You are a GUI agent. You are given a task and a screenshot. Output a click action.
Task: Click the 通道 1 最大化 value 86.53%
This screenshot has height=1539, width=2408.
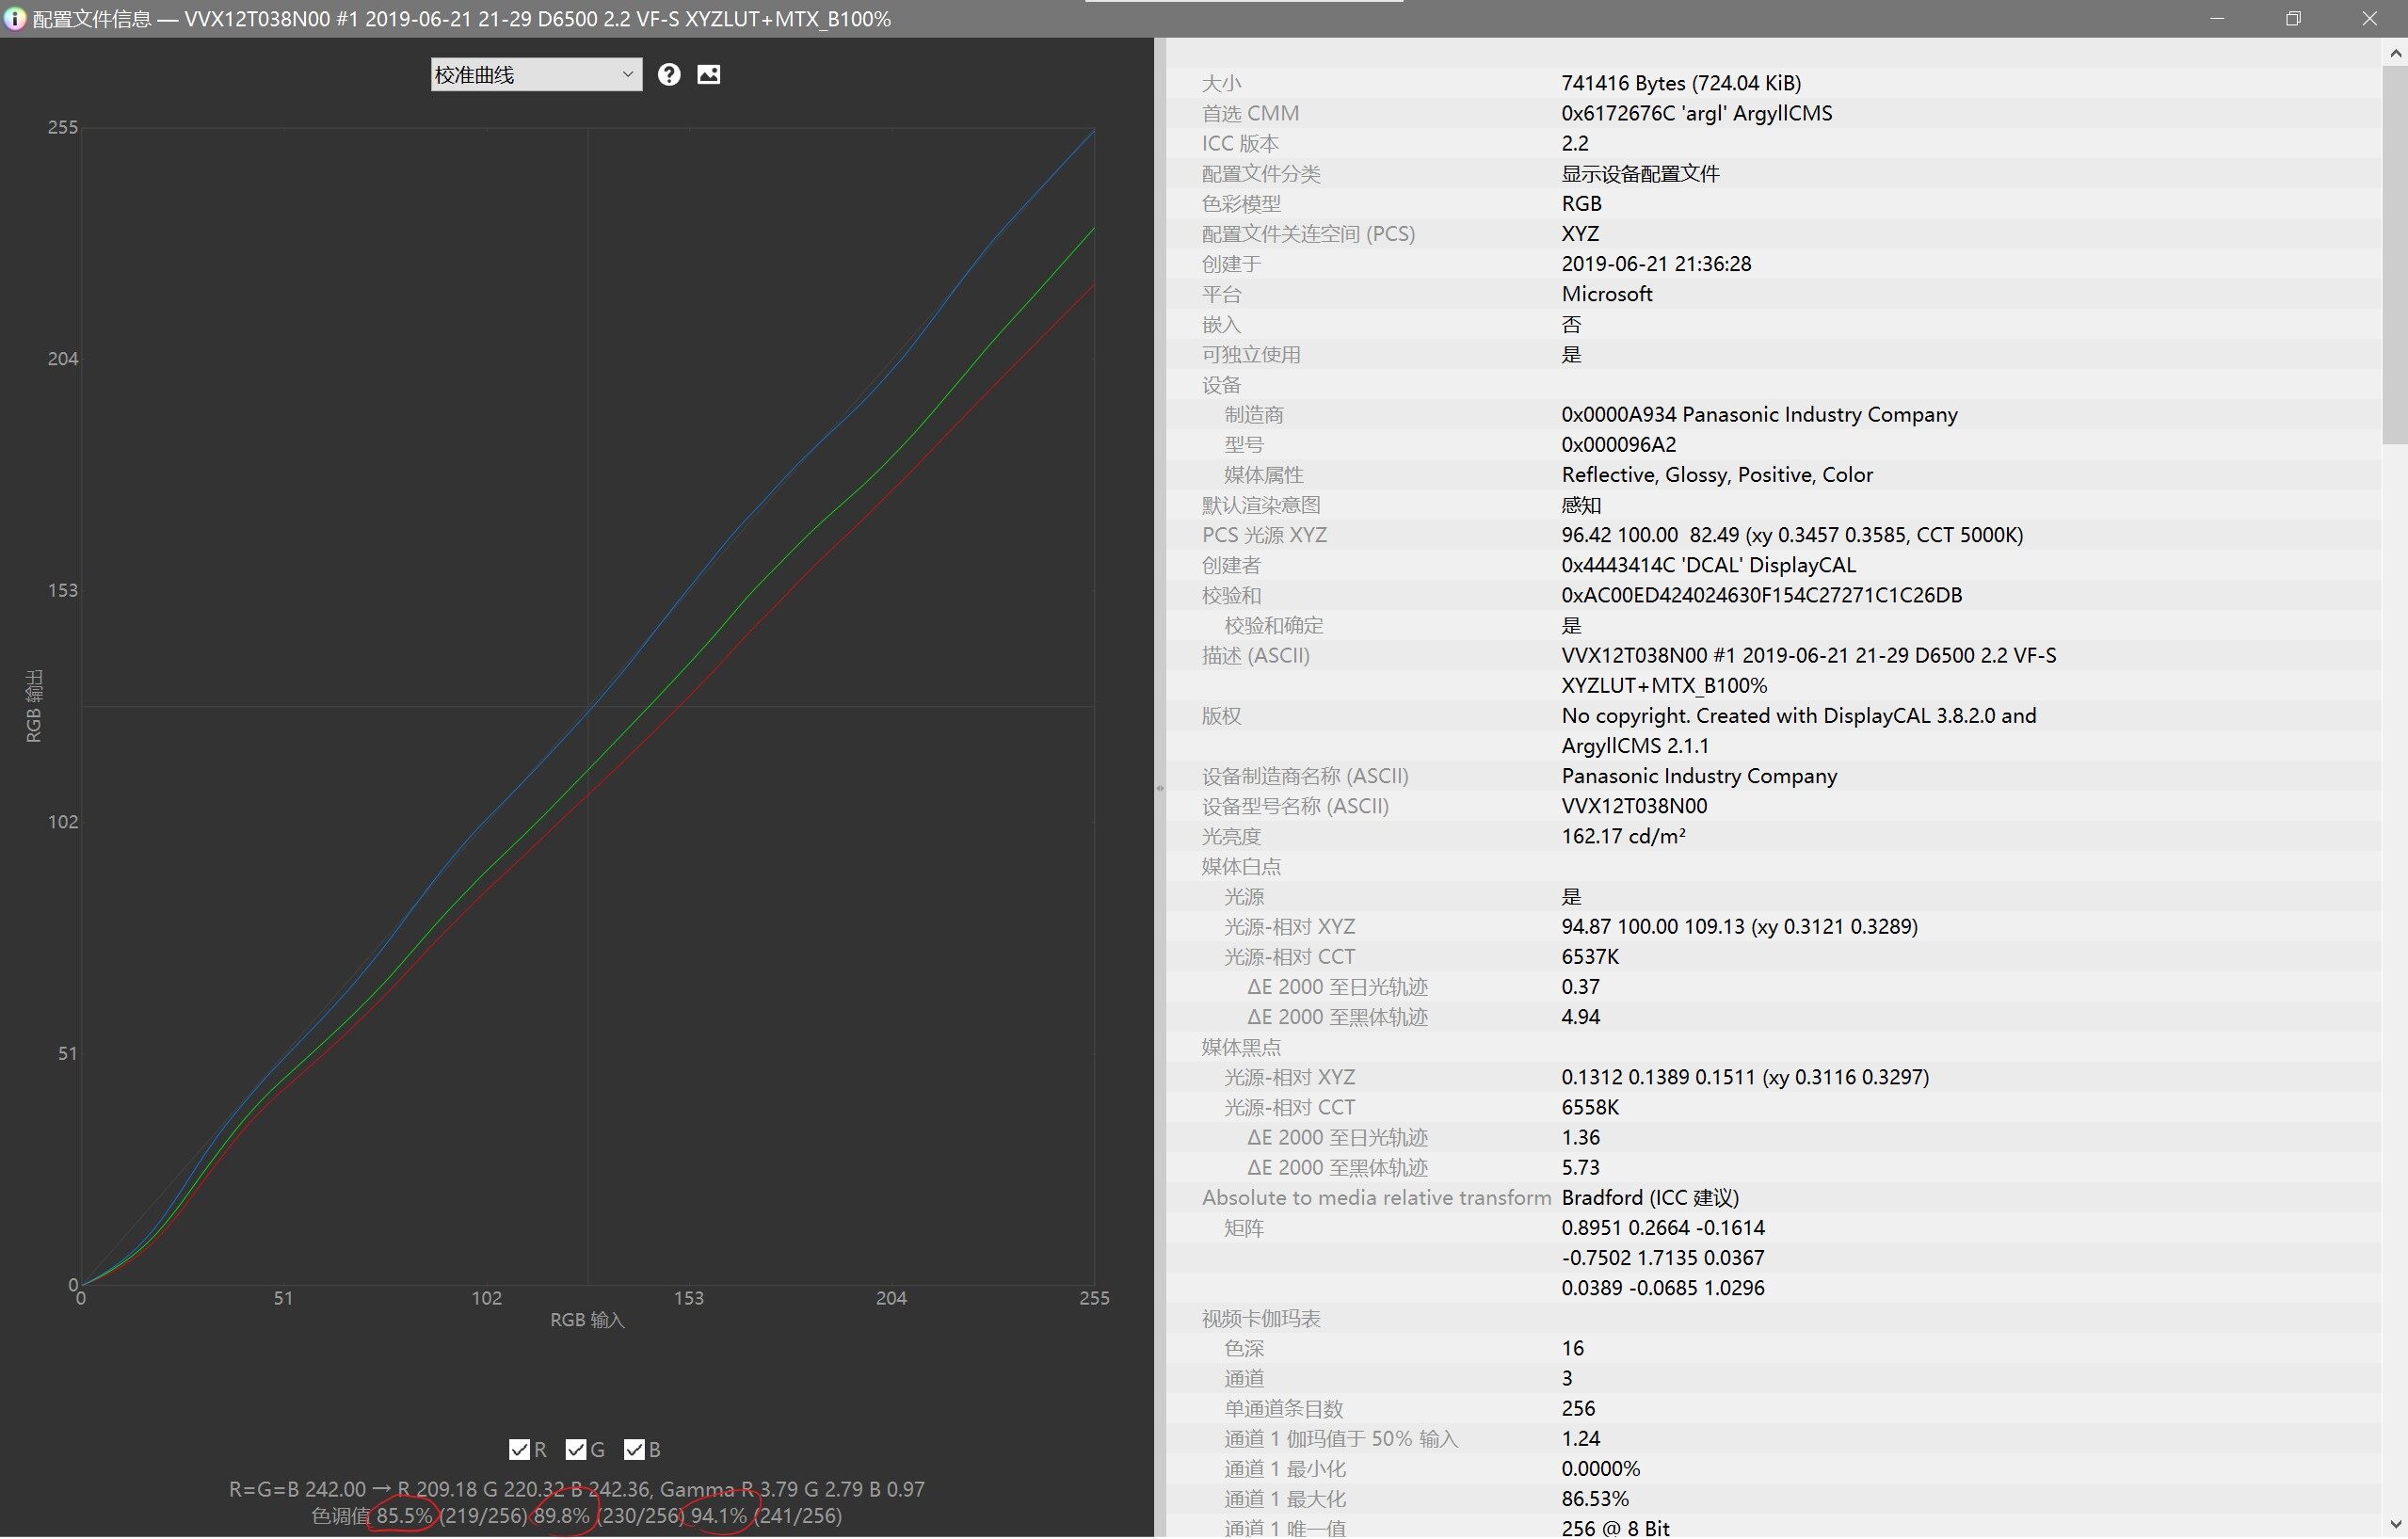[x=1595, y=1500]
